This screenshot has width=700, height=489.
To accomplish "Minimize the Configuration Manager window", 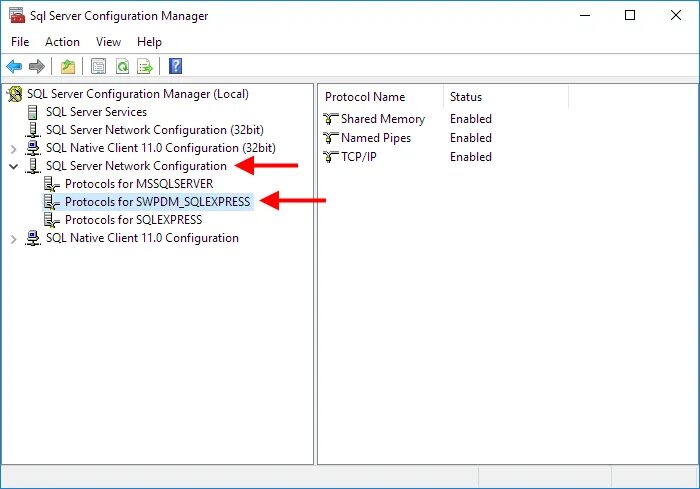I will (x=585, y=15).
